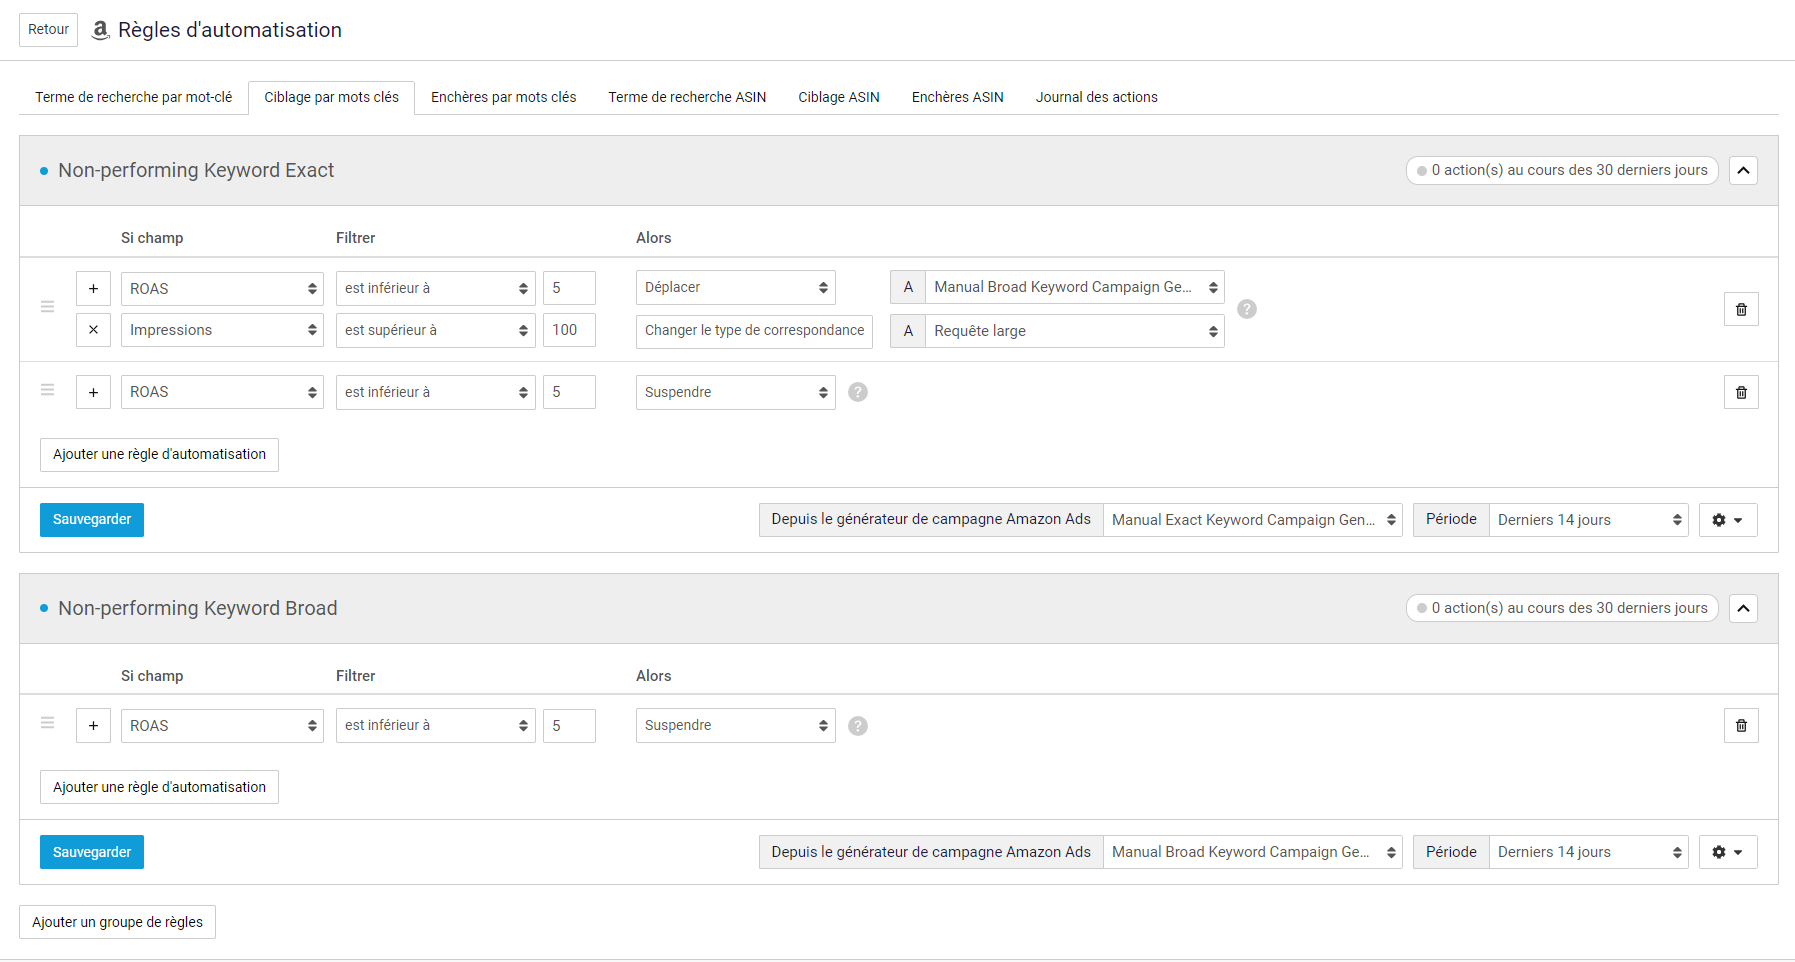1795x962 pixels.
Task: View the Journal des actions tab
Action: coord(1097,97)
